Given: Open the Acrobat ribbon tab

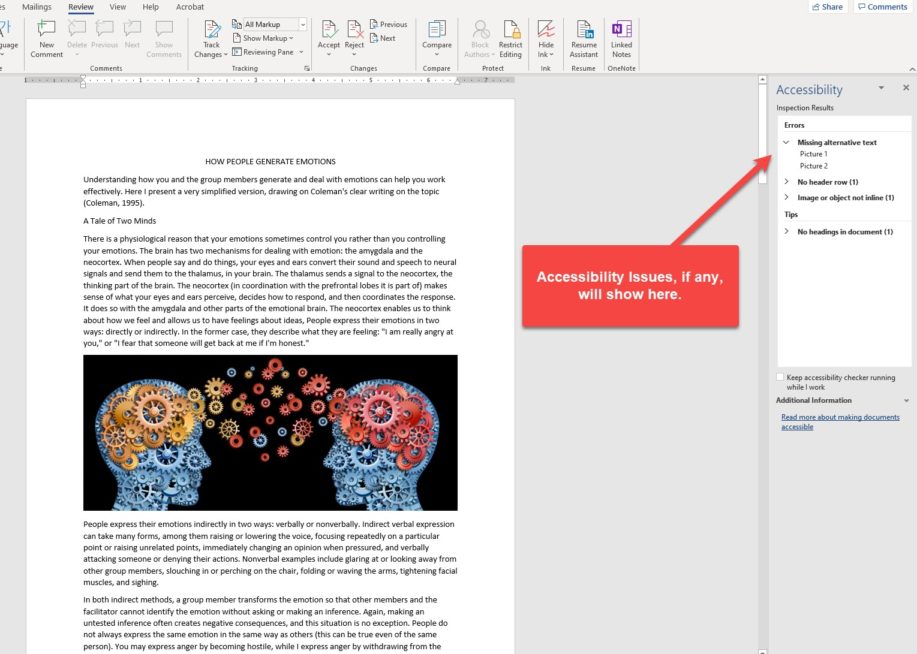Looking at the screenshot, I should pyautogui.click(x=190, y=5).
